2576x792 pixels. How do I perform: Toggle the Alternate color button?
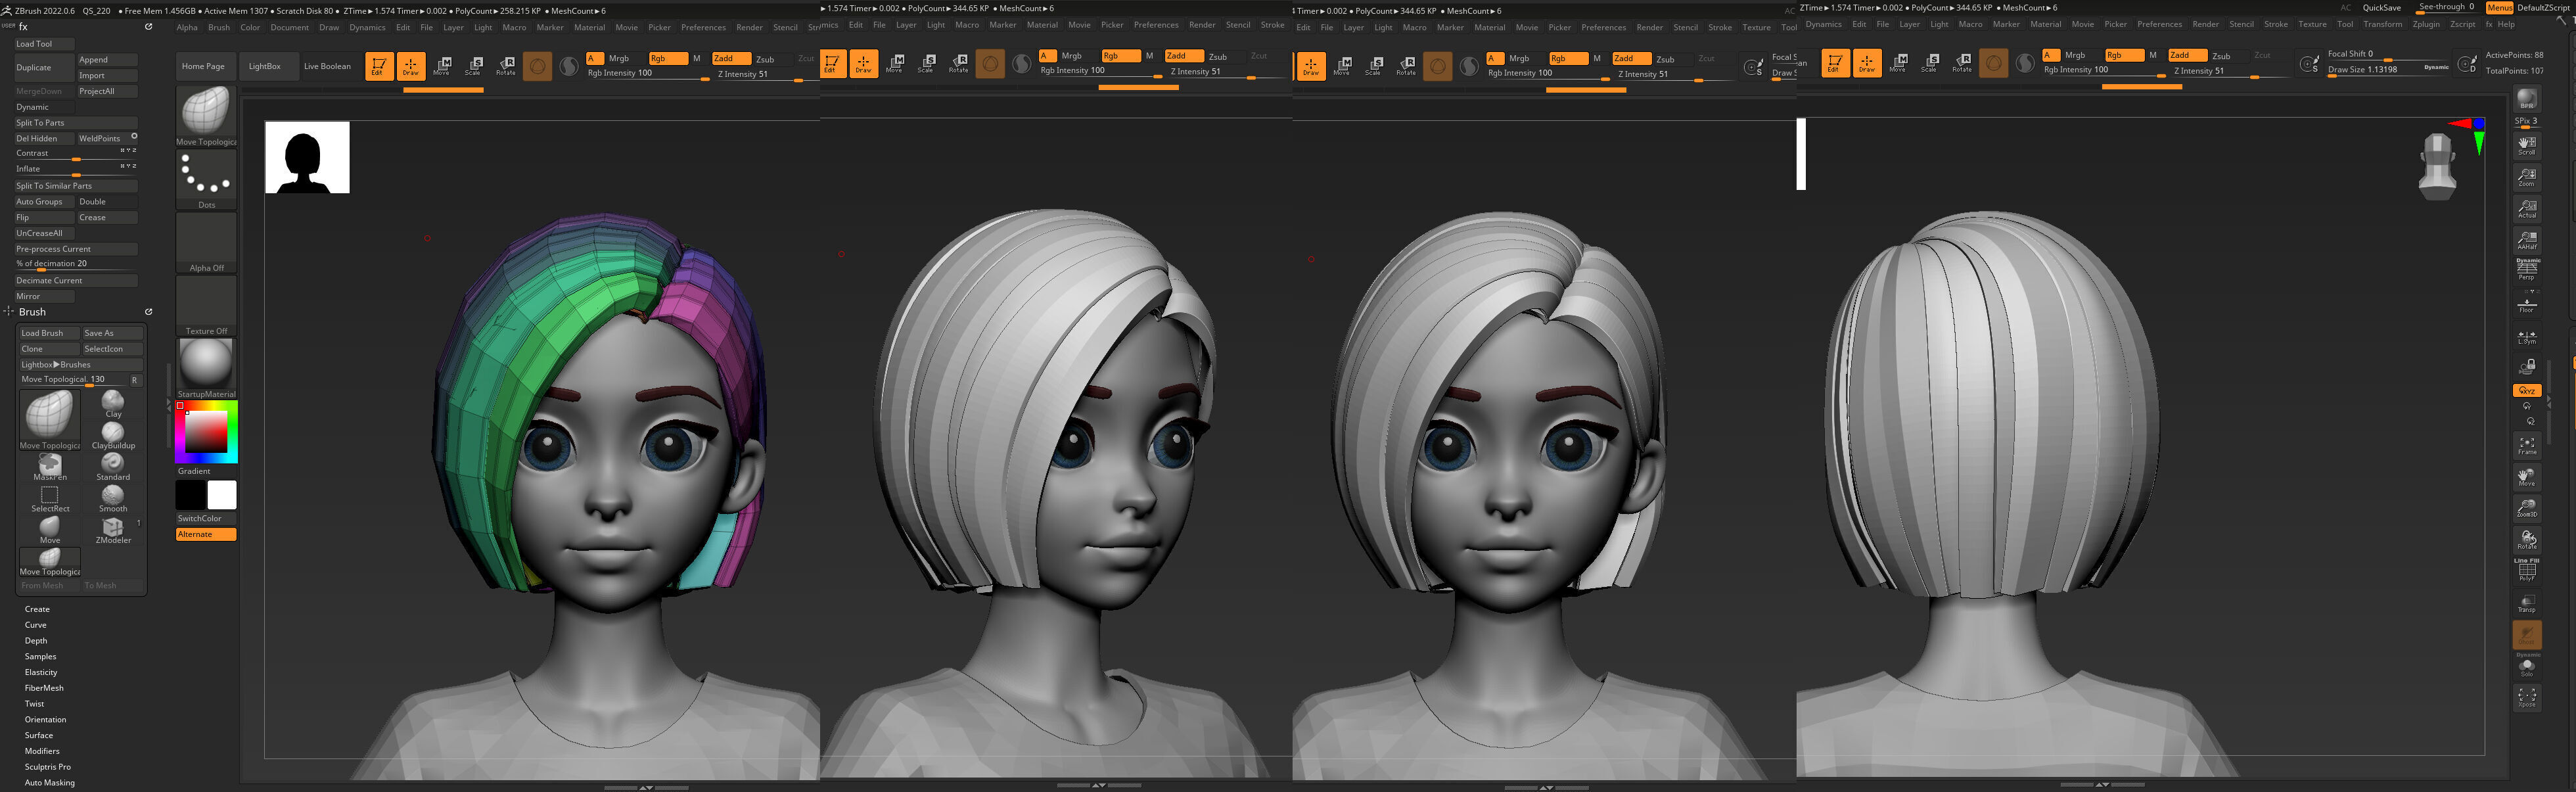pos(206,534)
